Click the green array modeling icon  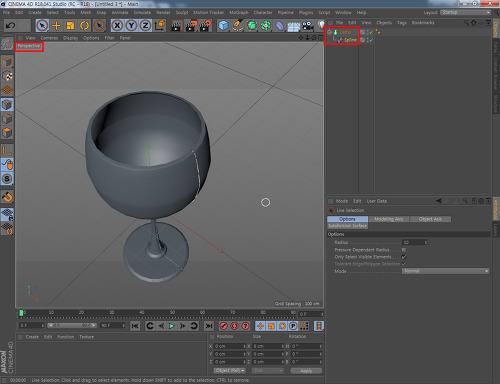(266, 26)
